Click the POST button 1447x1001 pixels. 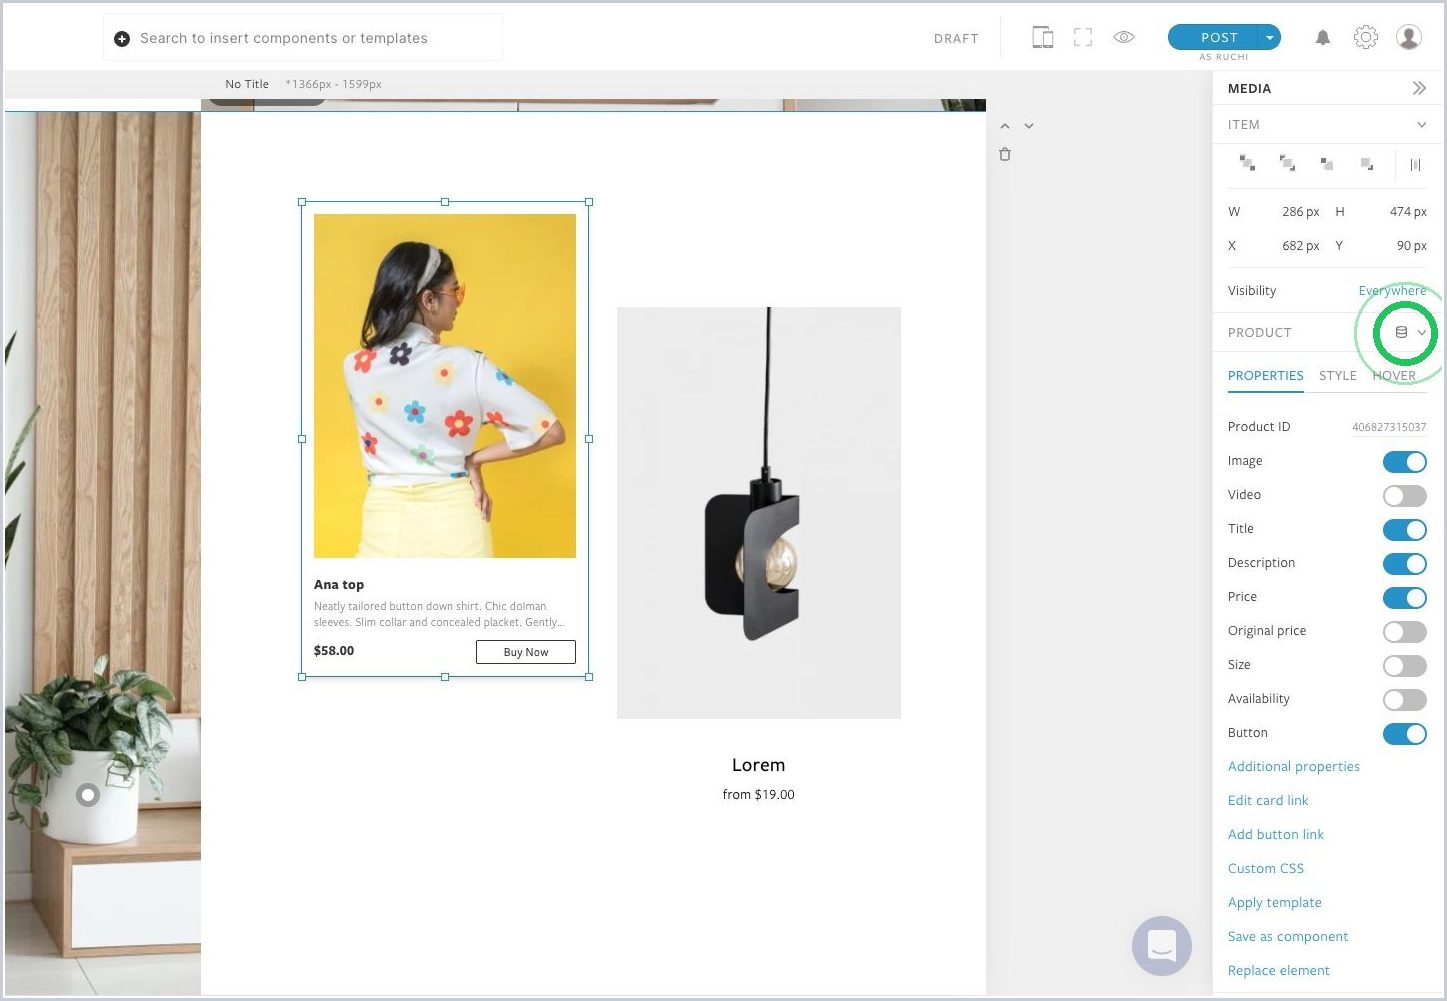point(1213,37)
